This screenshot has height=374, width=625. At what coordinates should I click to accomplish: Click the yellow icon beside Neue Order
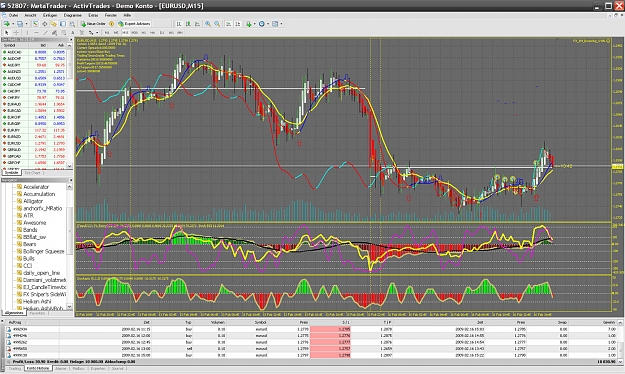111,24
